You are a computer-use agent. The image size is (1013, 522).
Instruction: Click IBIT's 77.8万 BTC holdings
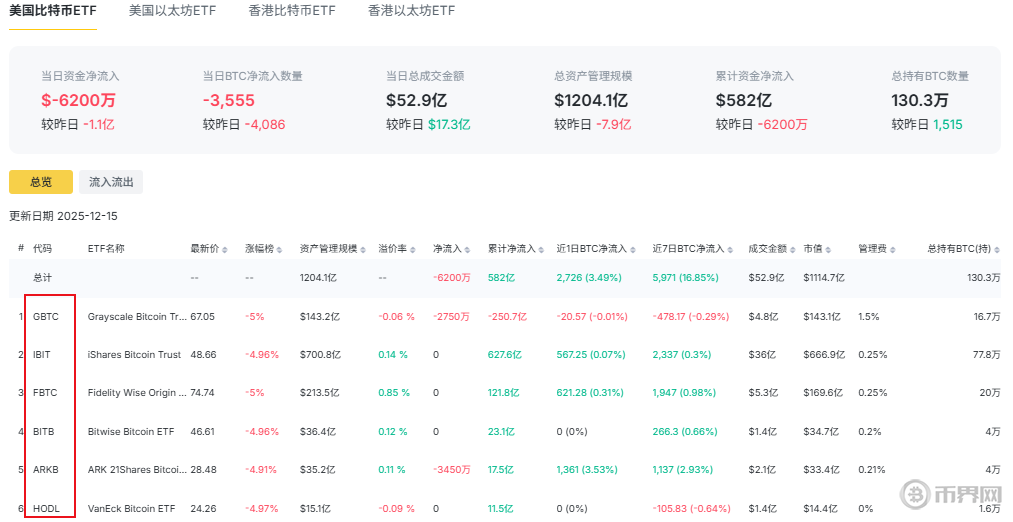(986, 355)
